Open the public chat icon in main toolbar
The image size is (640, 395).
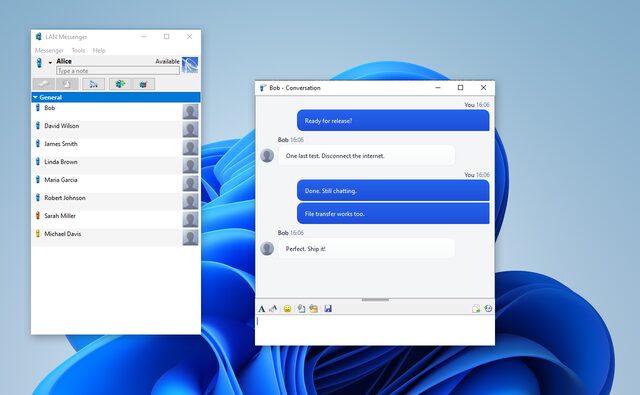click(x=144, y=84)
